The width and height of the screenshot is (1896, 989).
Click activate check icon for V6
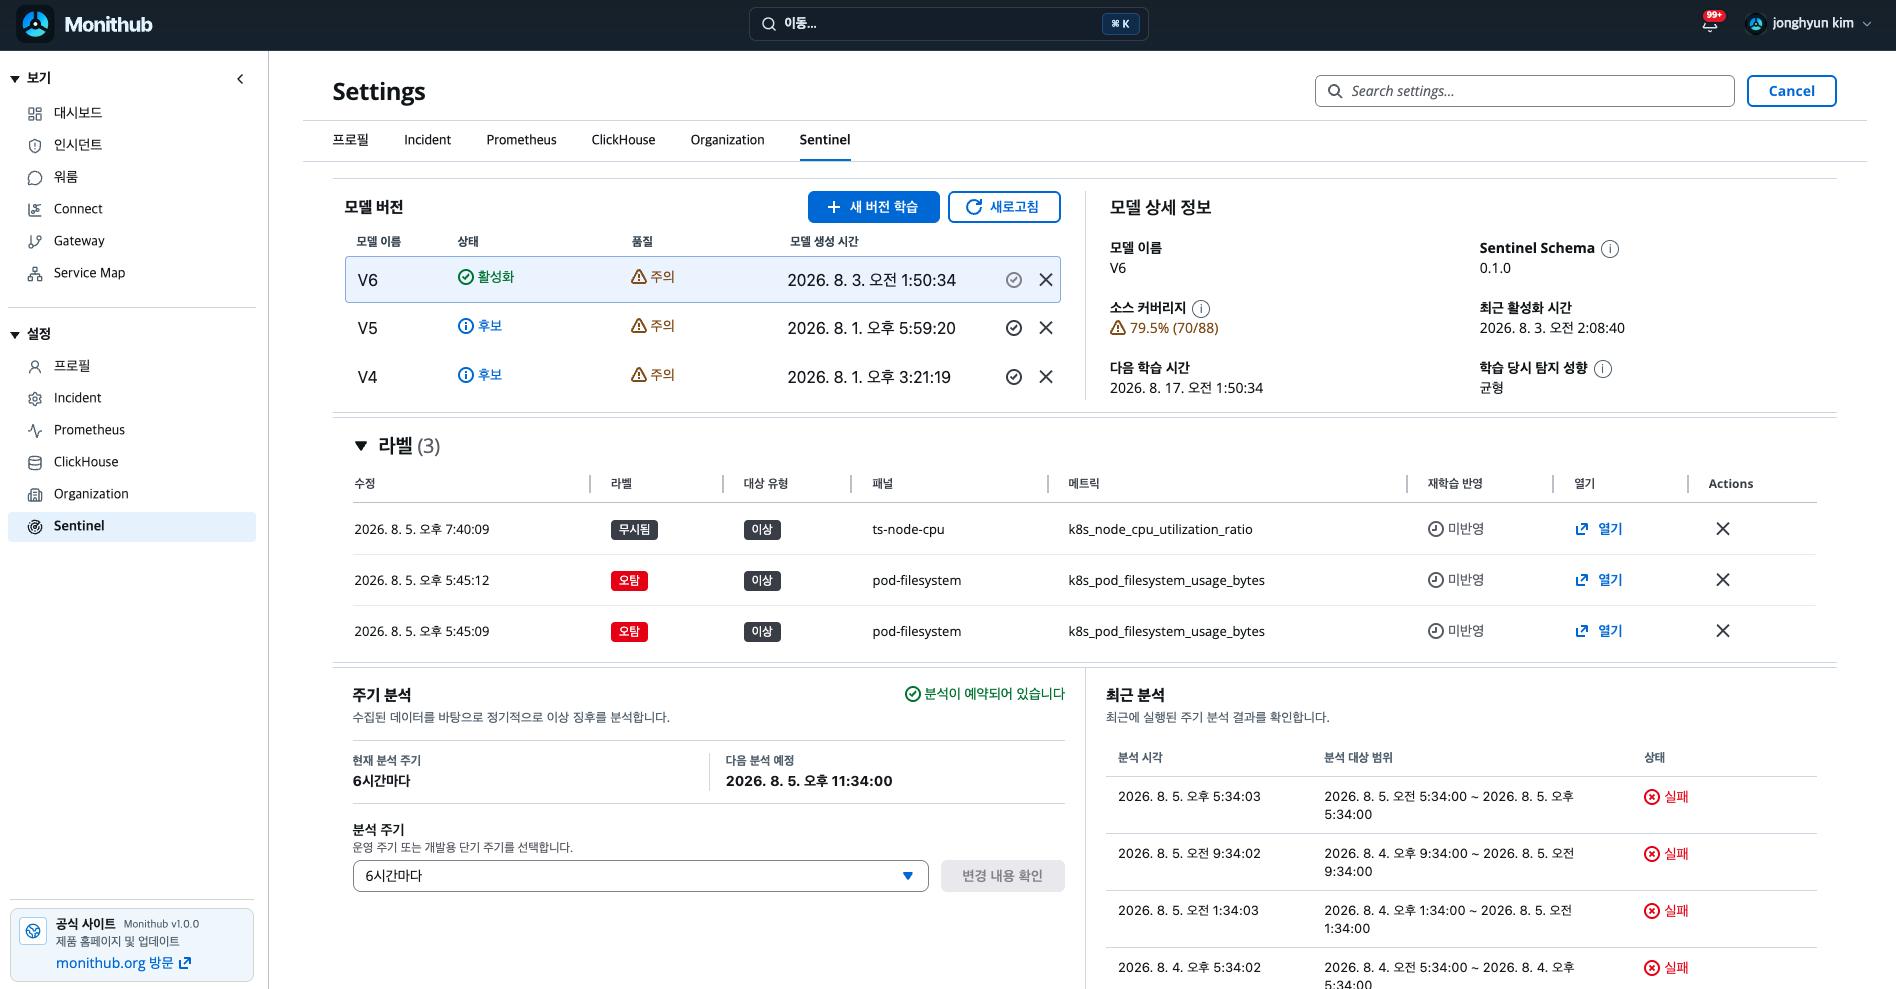tap(1014, 280)
